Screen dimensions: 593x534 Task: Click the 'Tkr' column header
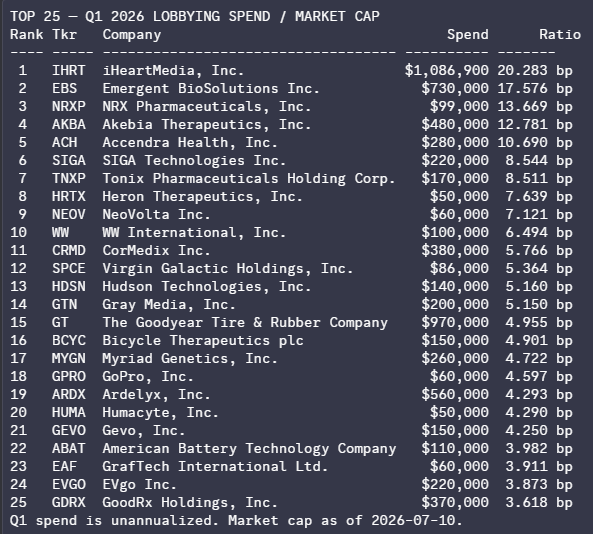64,34
